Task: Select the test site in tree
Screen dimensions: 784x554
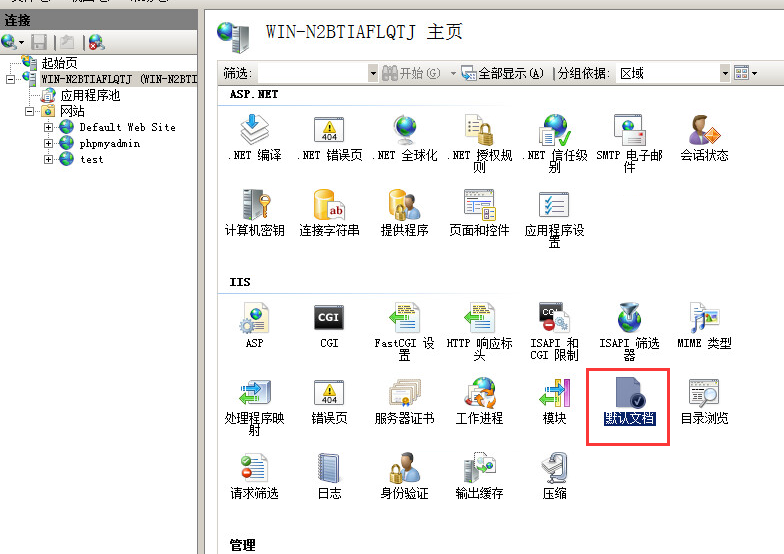Action: (x=92, y=160)
